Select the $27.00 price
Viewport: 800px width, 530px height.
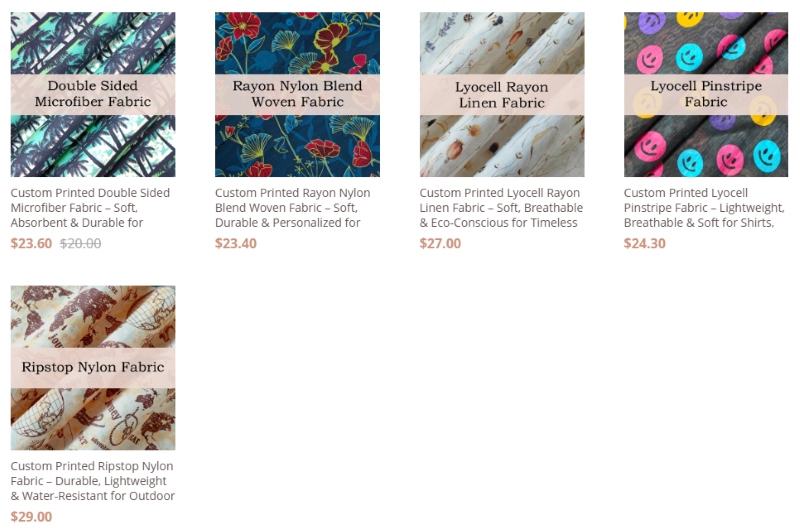pos(440,243)
